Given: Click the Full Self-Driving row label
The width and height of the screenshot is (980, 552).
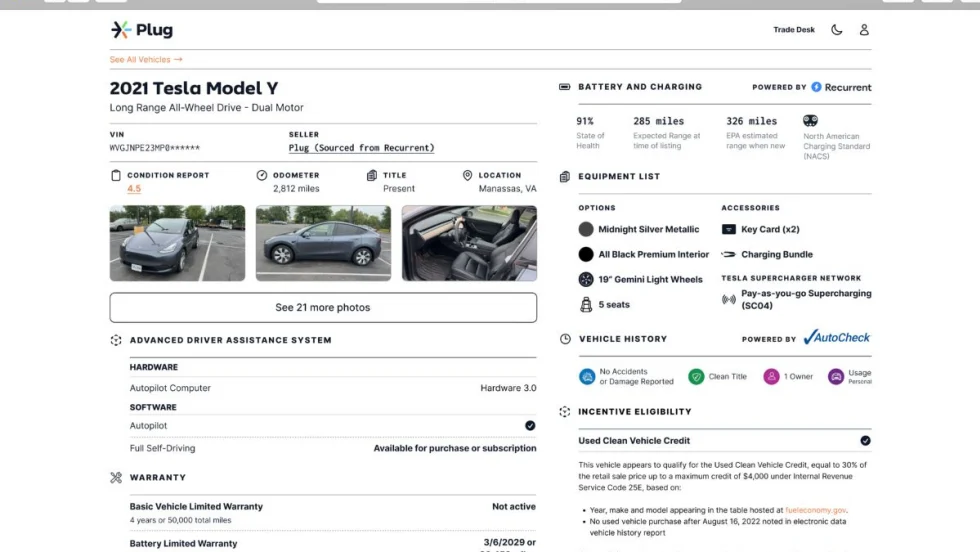Looking at the screenshot, I should point(162,448).
